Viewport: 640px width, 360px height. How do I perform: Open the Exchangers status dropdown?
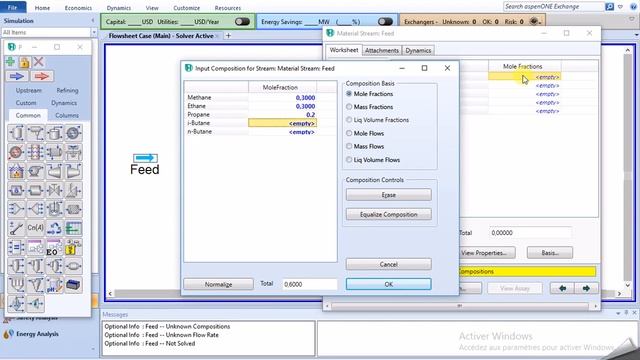click(535, 21)
